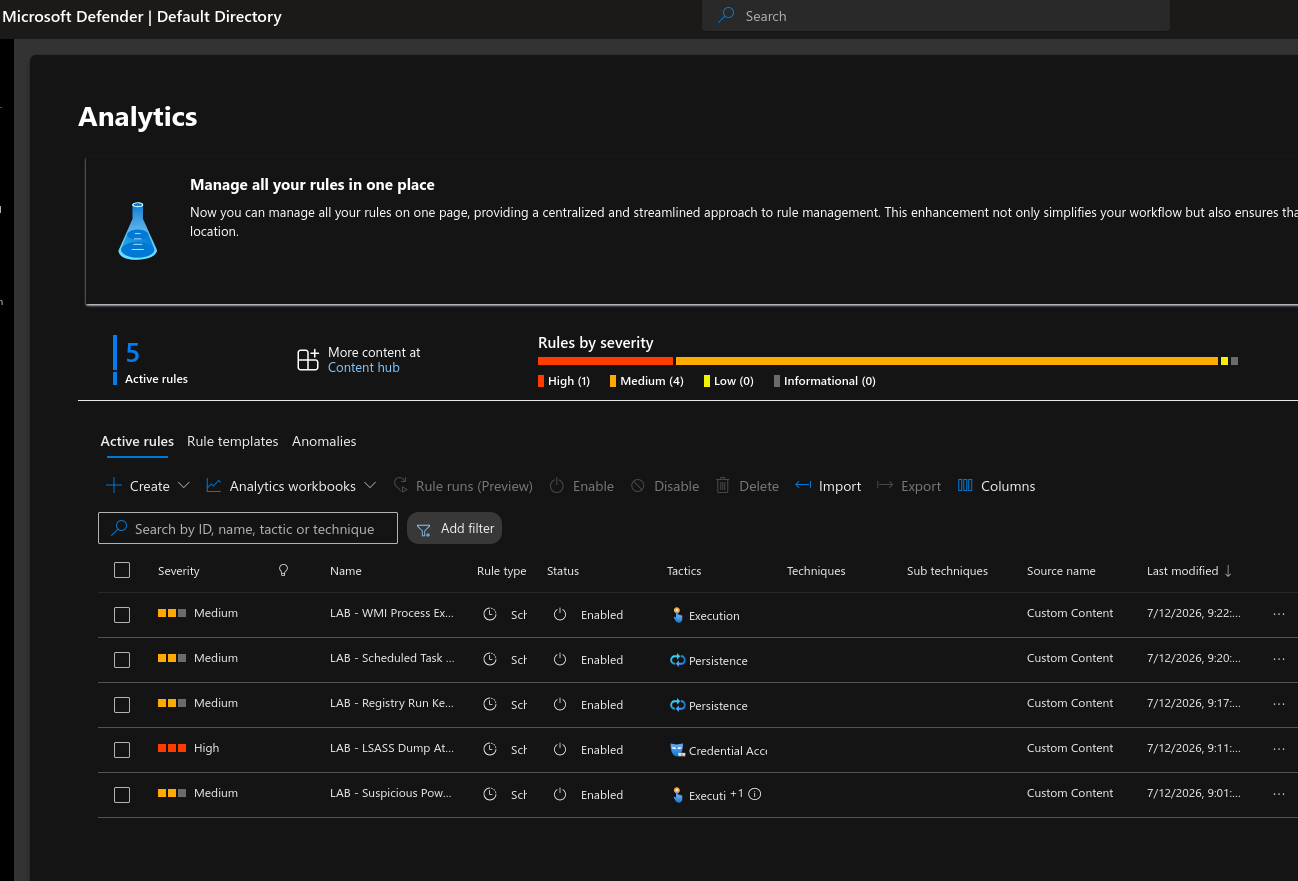Click the scheduled clock icon for LSASS rule
Image resolution: width=1298 pixels, height=881 pixels.
pyautogui.click(x=490, y=749)
